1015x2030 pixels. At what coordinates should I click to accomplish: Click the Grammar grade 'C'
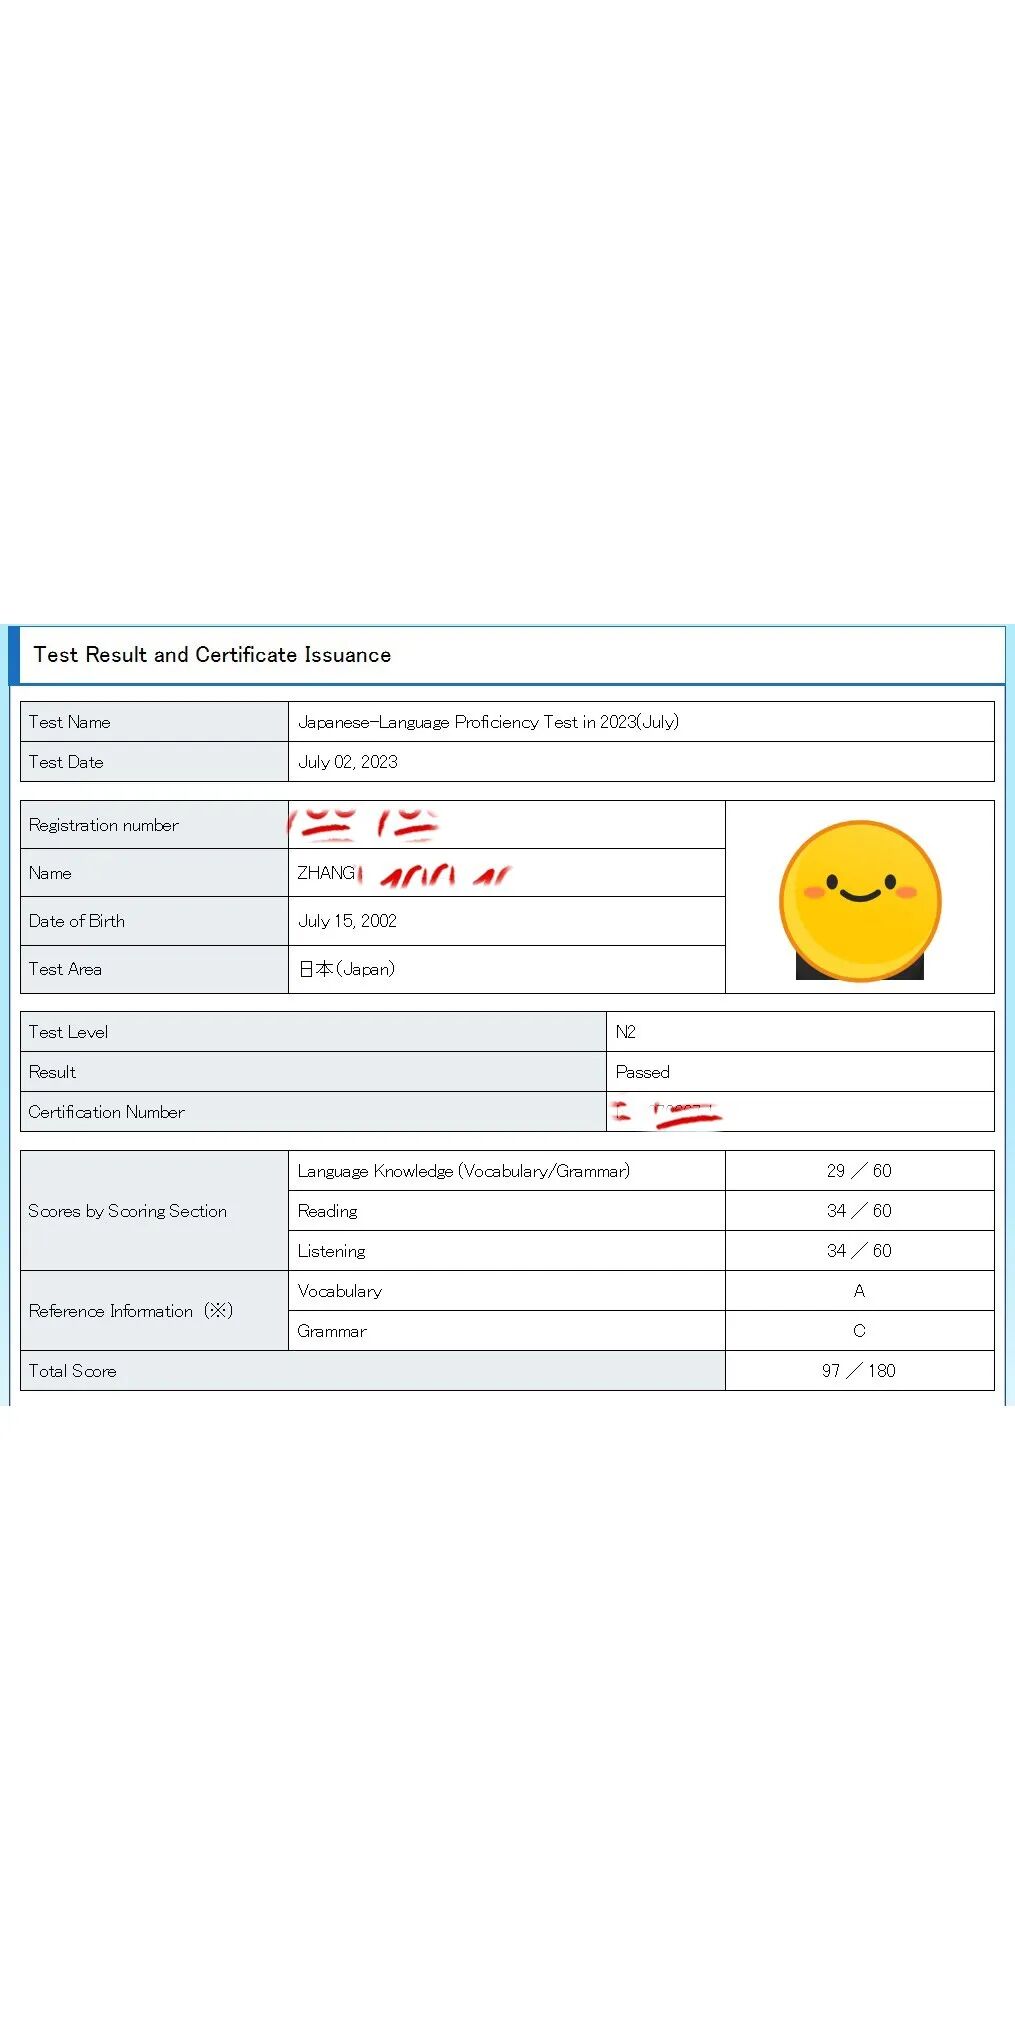click(859, 1331)
